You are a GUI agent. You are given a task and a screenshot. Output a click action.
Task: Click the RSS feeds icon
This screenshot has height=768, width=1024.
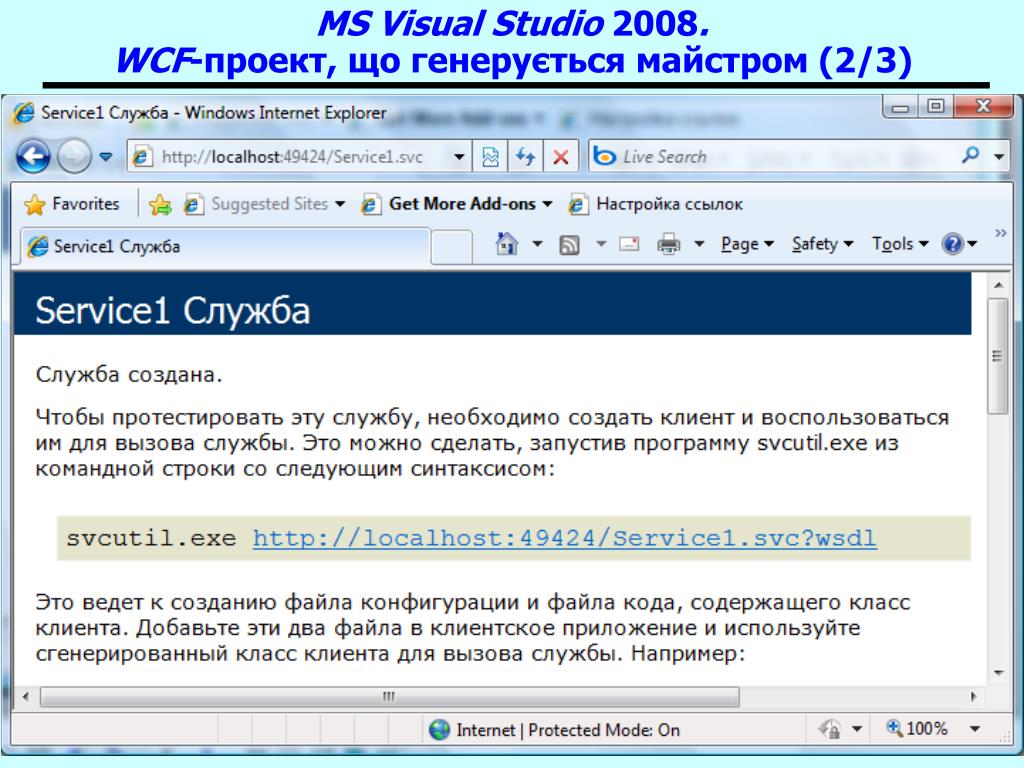(569, 245)
